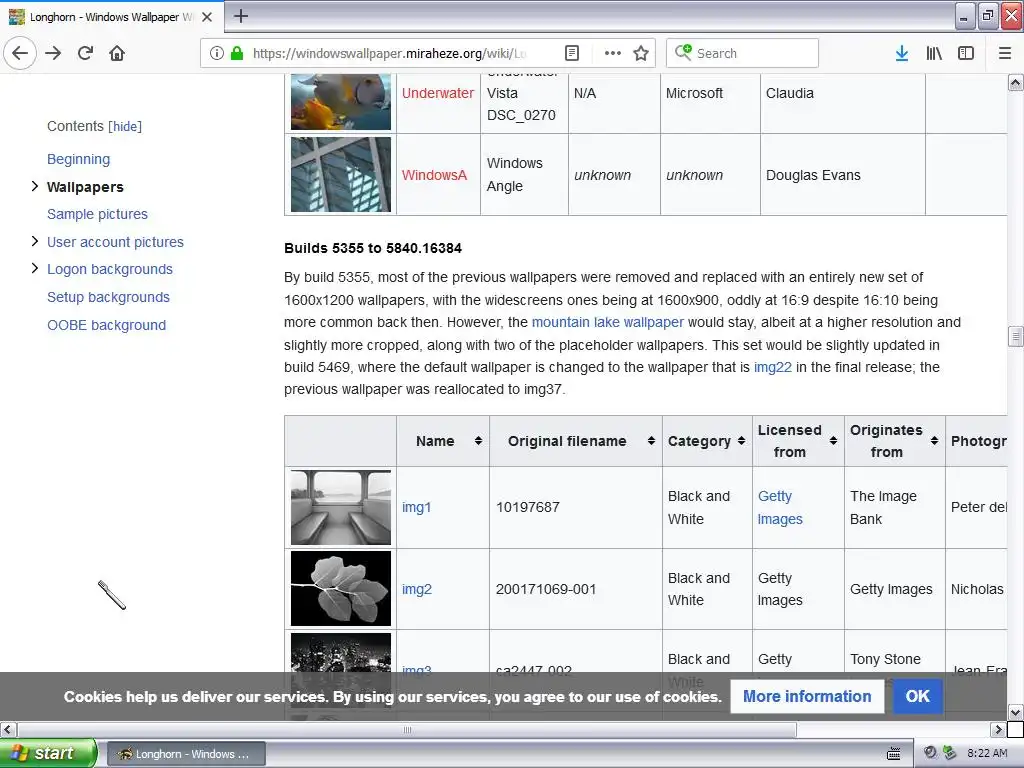The width and height of the screenshot is (1024, 768).
Task: Follow Getty Images link in img1 row
Action: 780,507
